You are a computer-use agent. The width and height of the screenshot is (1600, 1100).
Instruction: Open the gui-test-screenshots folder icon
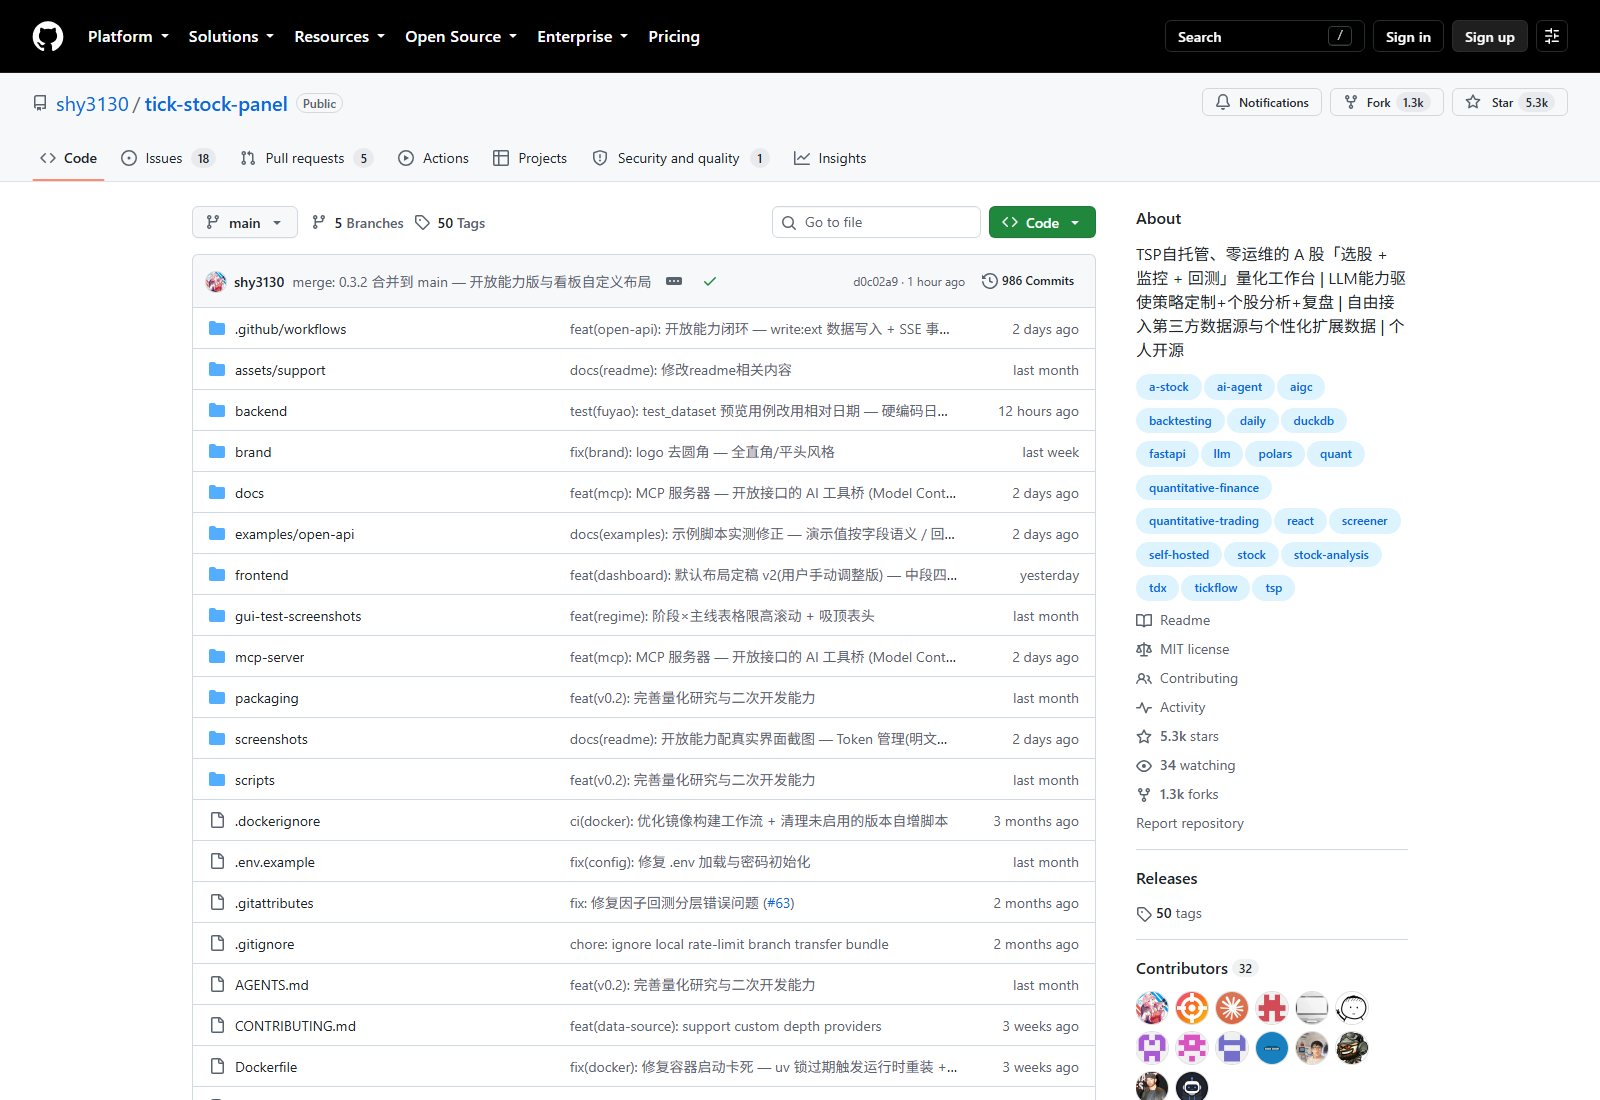(217, 615)
